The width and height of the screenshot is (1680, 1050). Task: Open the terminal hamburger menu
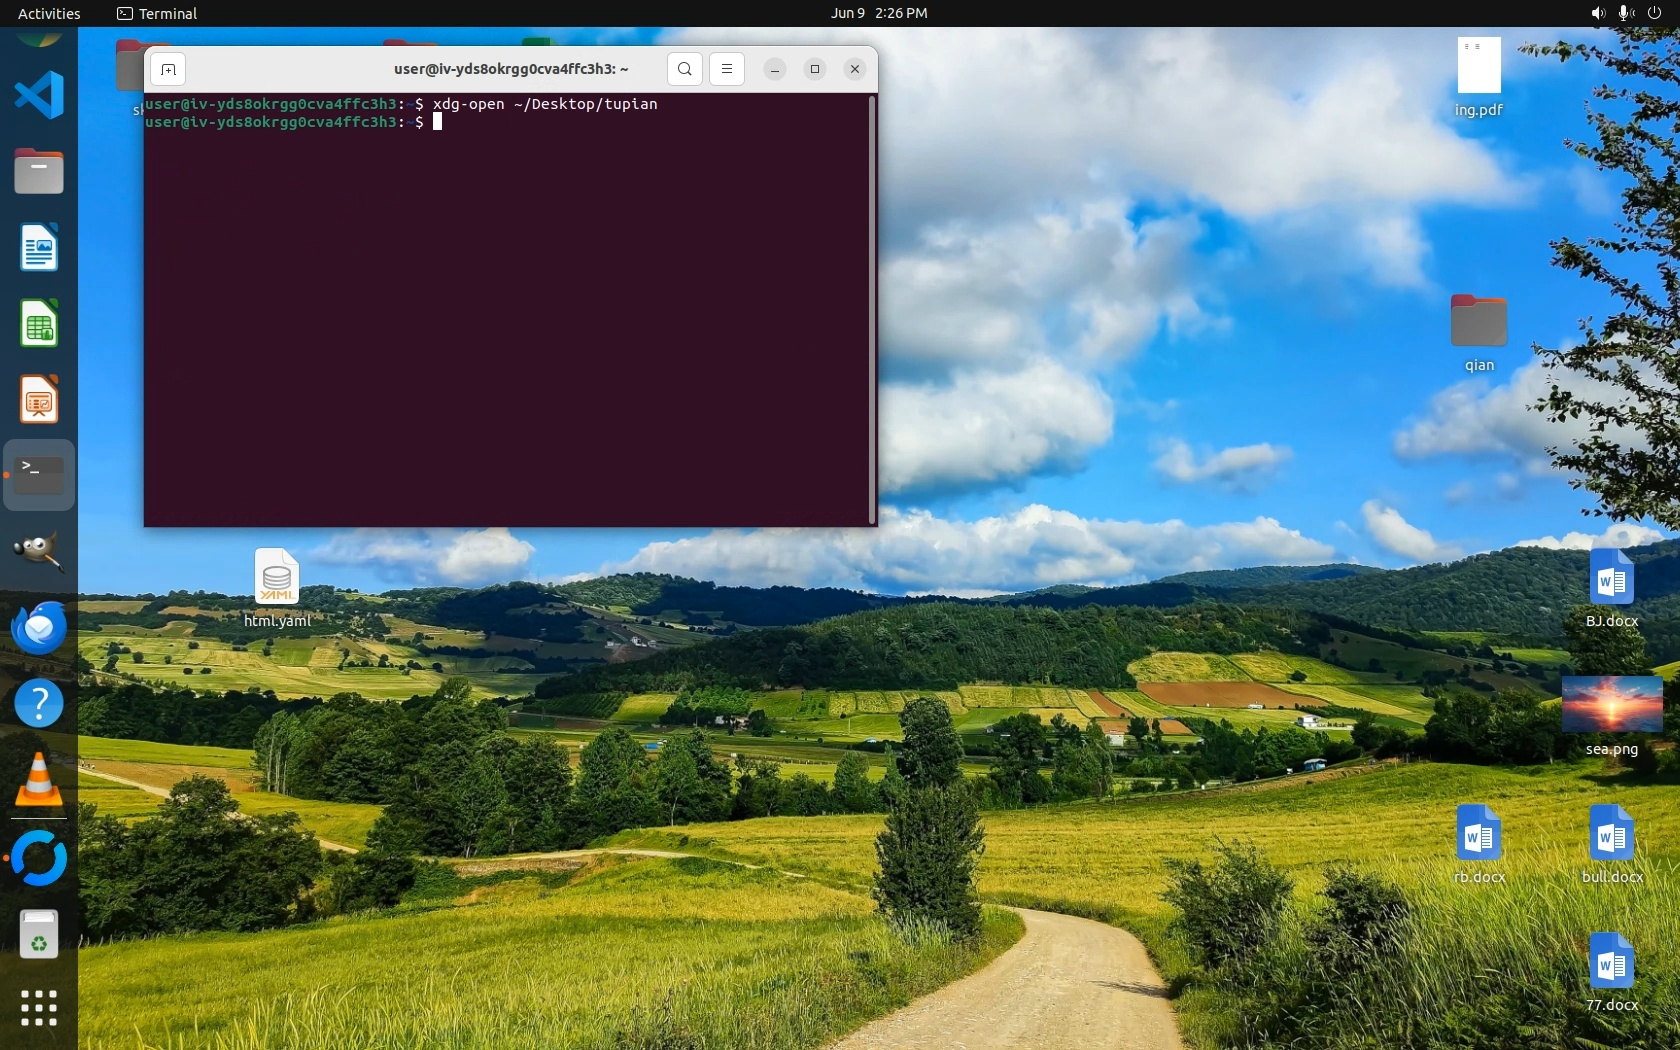tap(727, 69)
